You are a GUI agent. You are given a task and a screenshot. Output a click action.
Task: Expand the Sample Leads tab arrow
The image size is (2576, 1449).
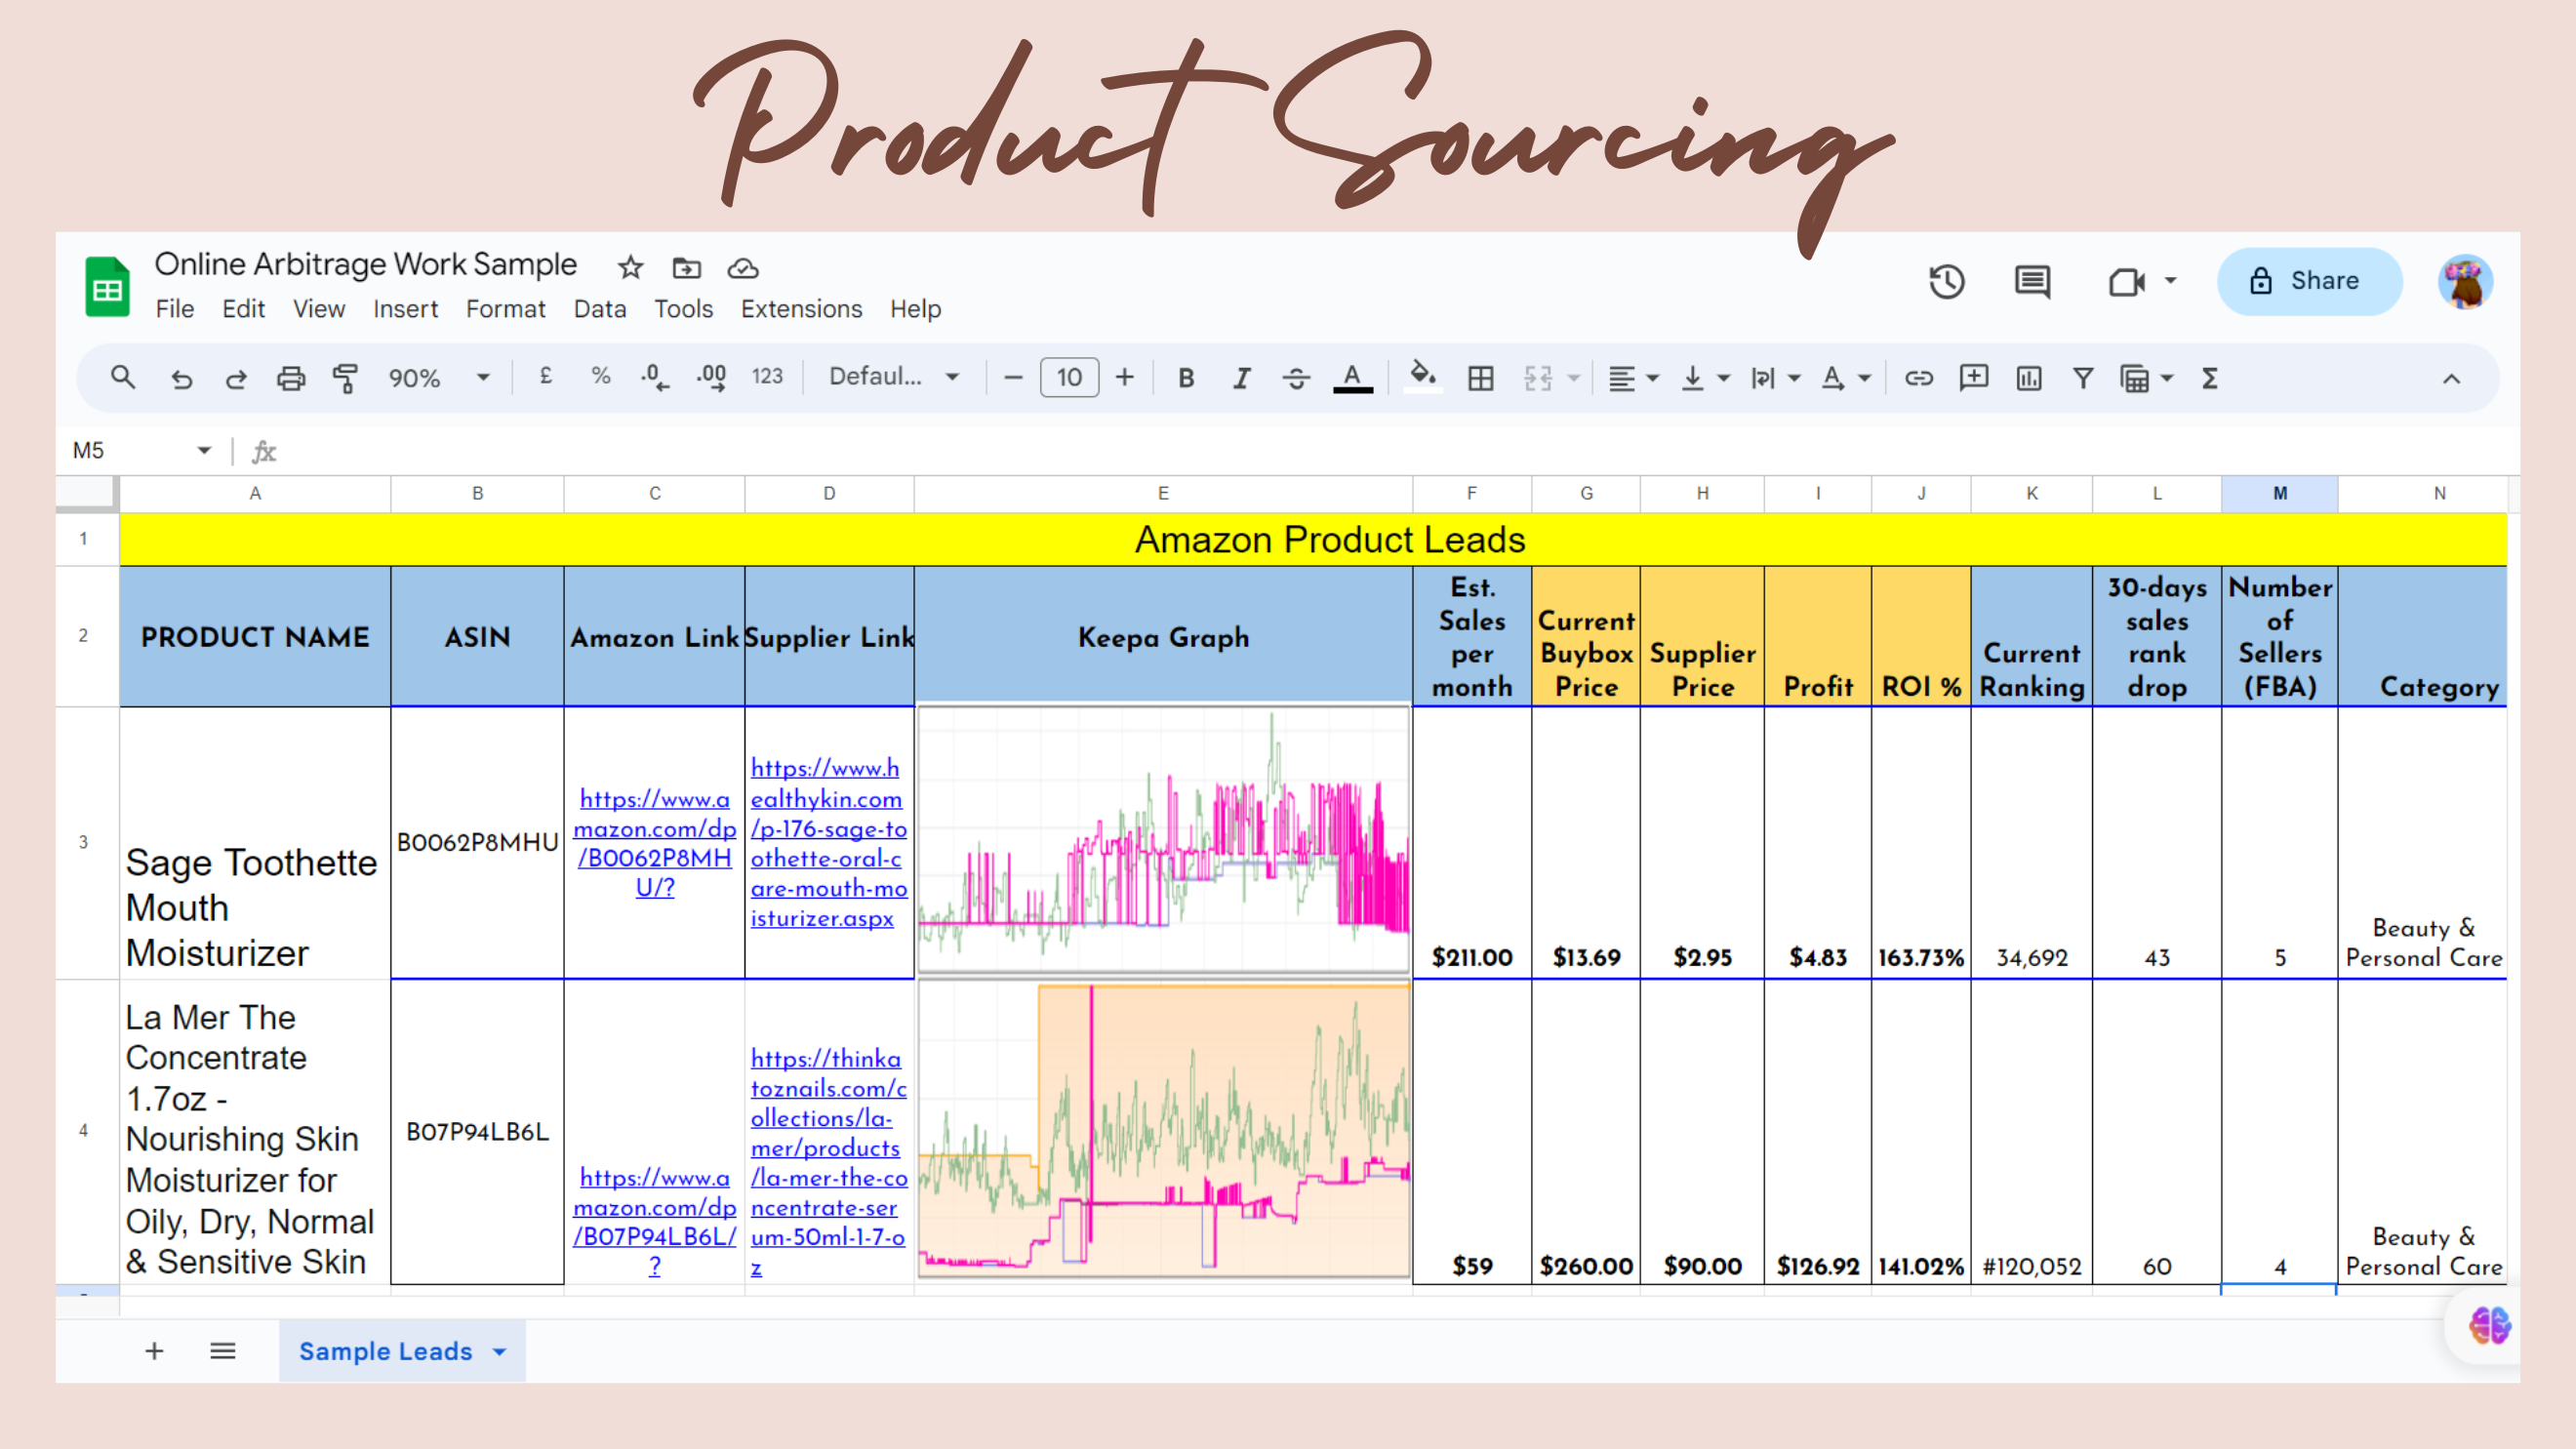499,1351
